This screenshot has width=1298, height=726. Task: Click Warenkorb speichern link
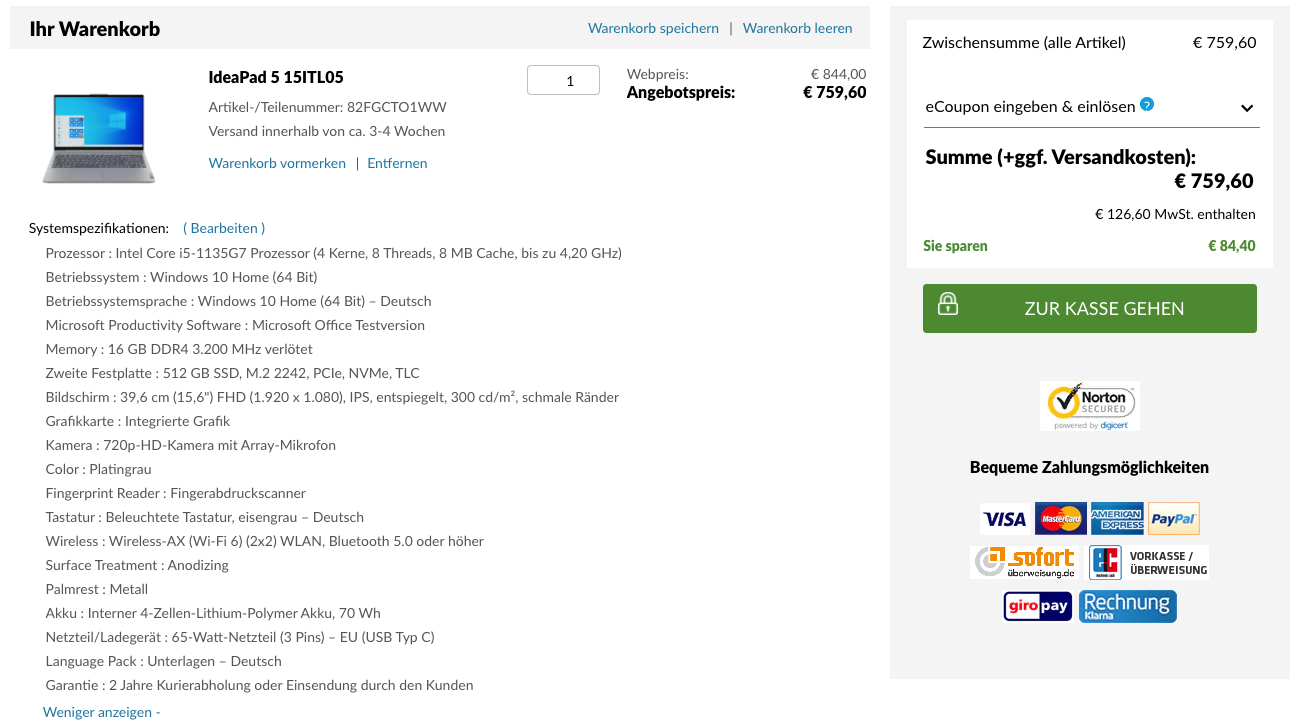point(653,28)
